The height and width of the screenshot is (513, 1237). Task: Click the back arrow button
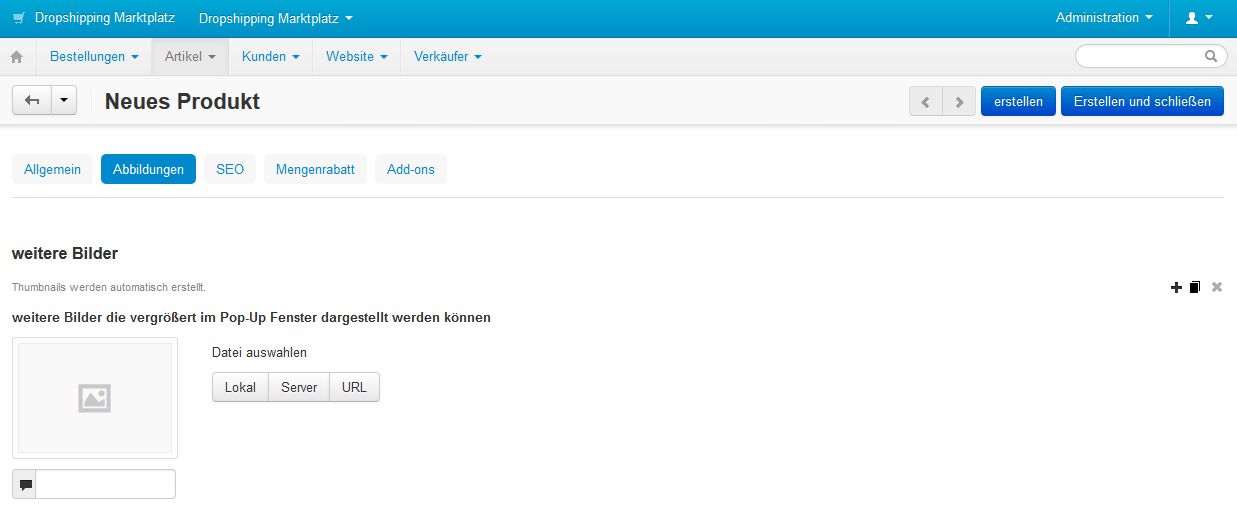coord(32,100)
